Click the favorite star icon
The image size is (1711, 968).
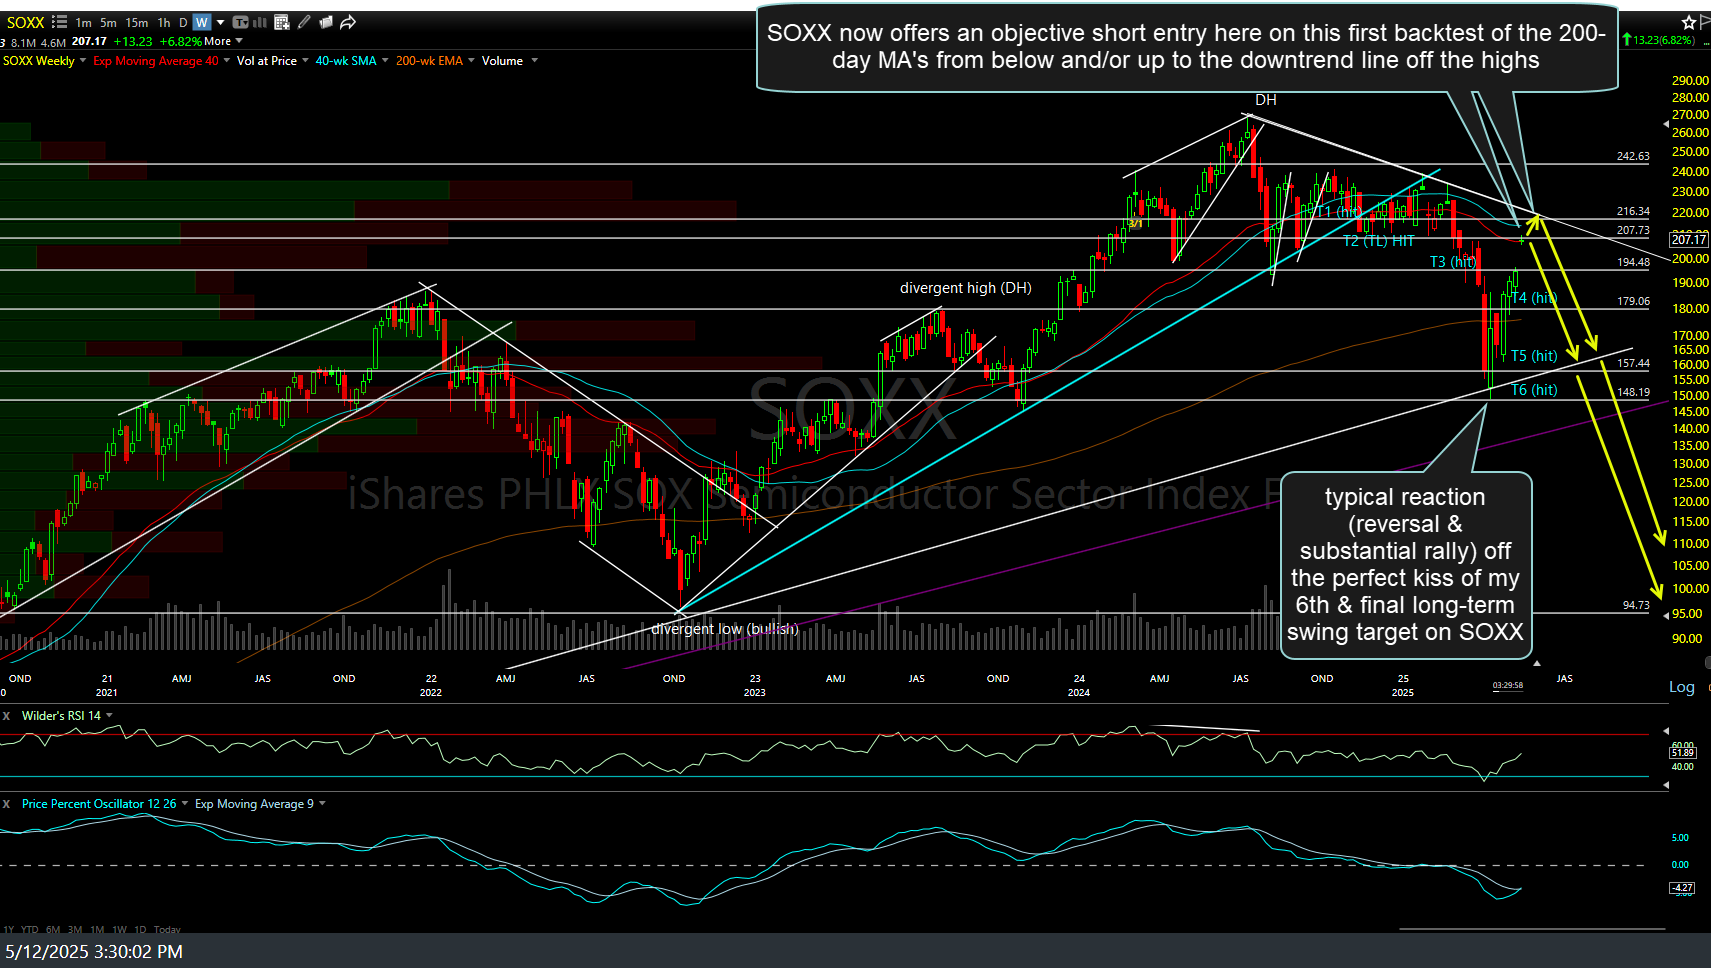(1689, 22)
